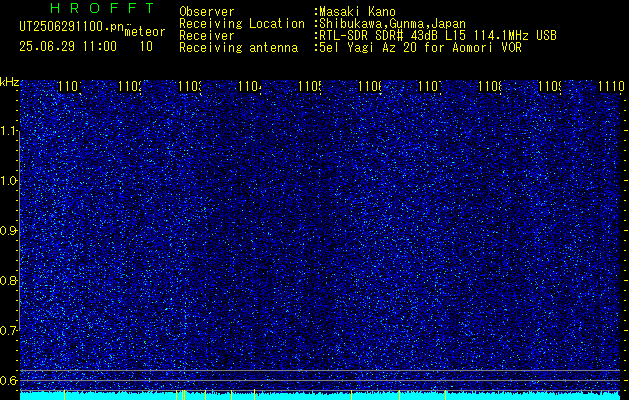Click the 1108 time axis label

tap(490, 86)
